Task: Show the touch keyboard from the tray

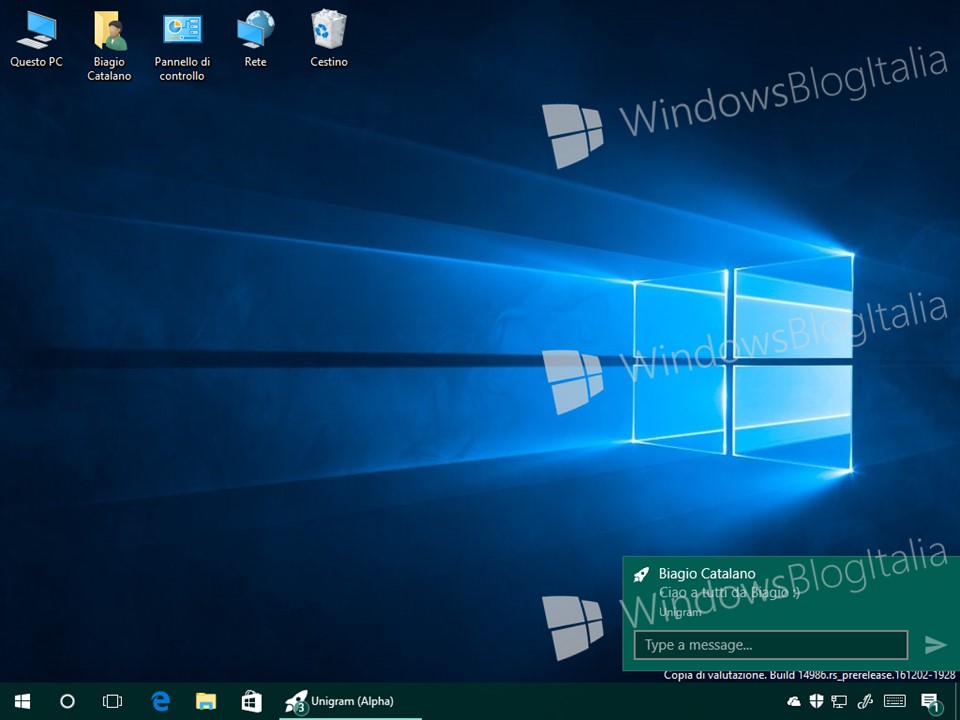Action: point(895,701)
